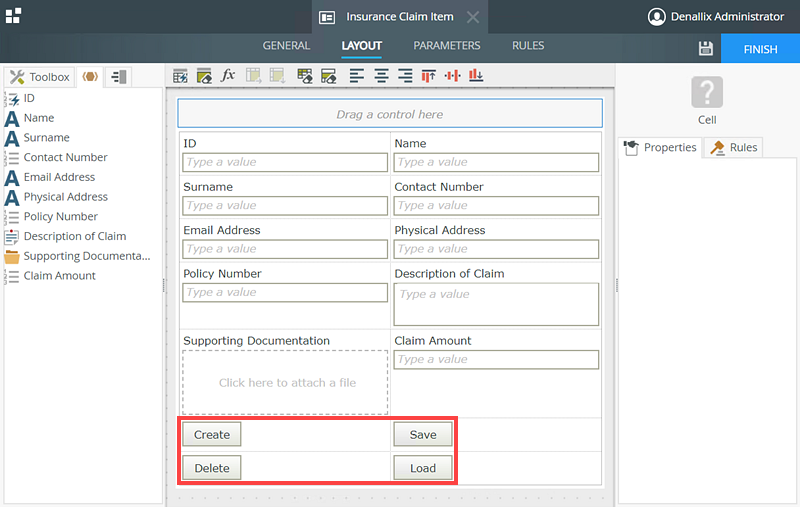Align cell content to the left
This screenshot has height=507, width=800.
pos(357,76)
